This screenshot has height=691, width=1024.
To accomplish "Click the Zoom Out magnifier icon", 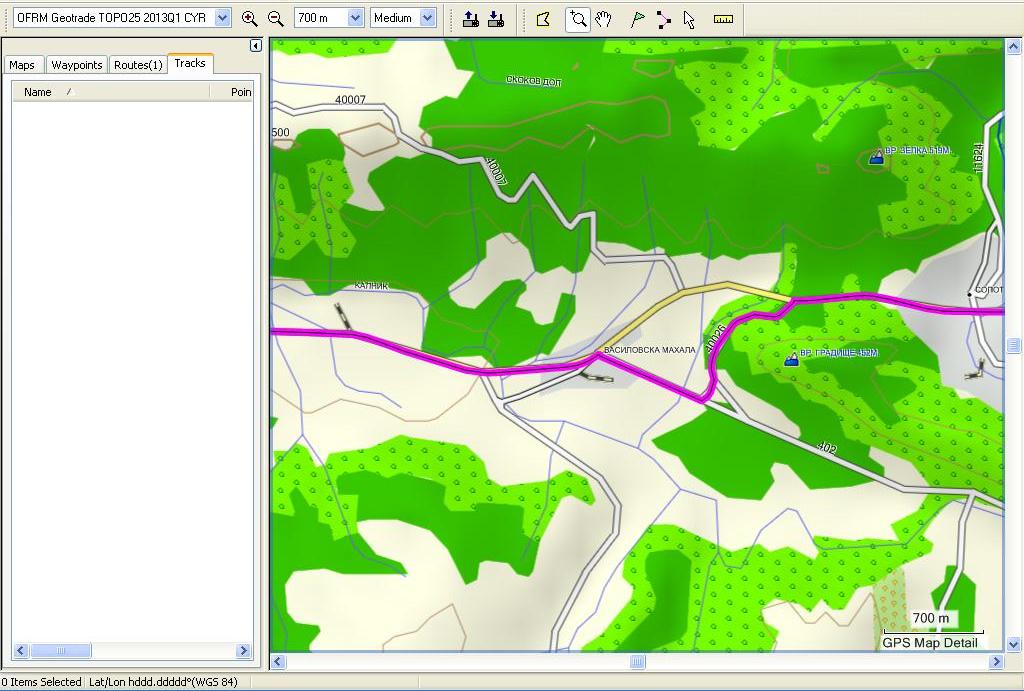I will point(276,19).
